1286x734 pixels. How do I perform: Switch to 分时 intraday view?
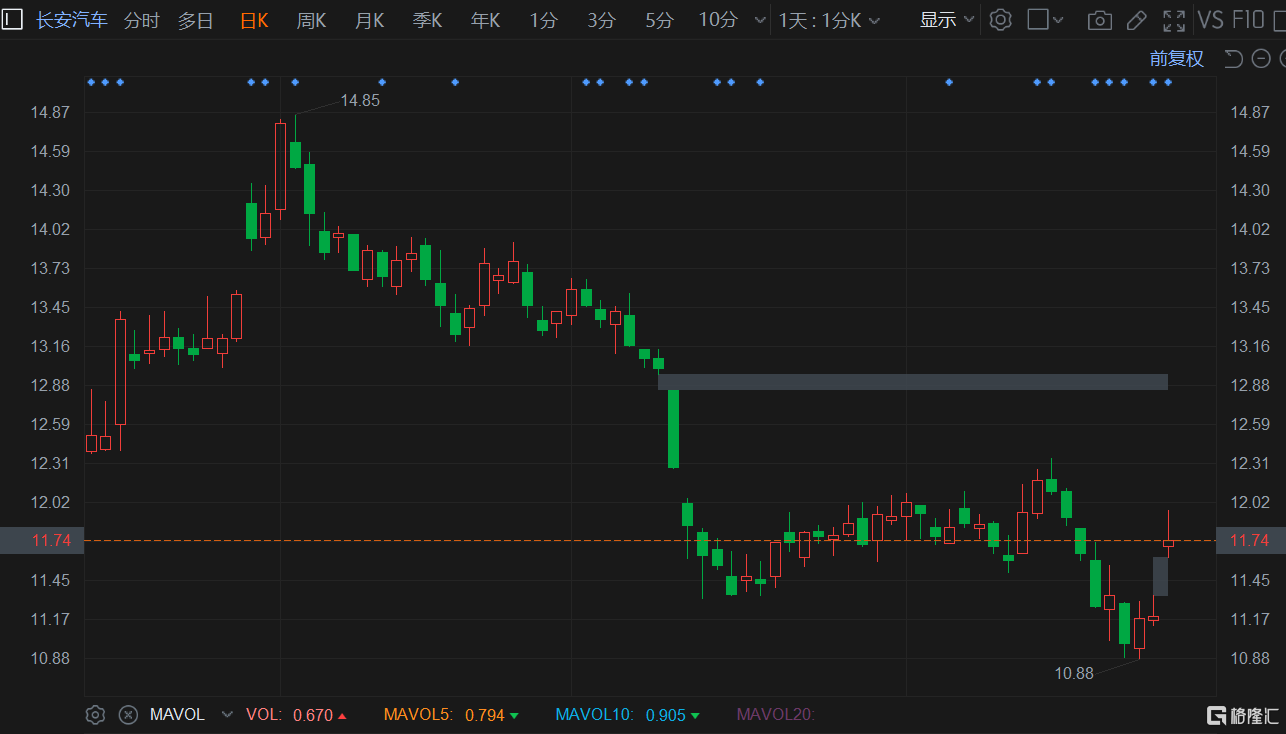click(142, 20)
